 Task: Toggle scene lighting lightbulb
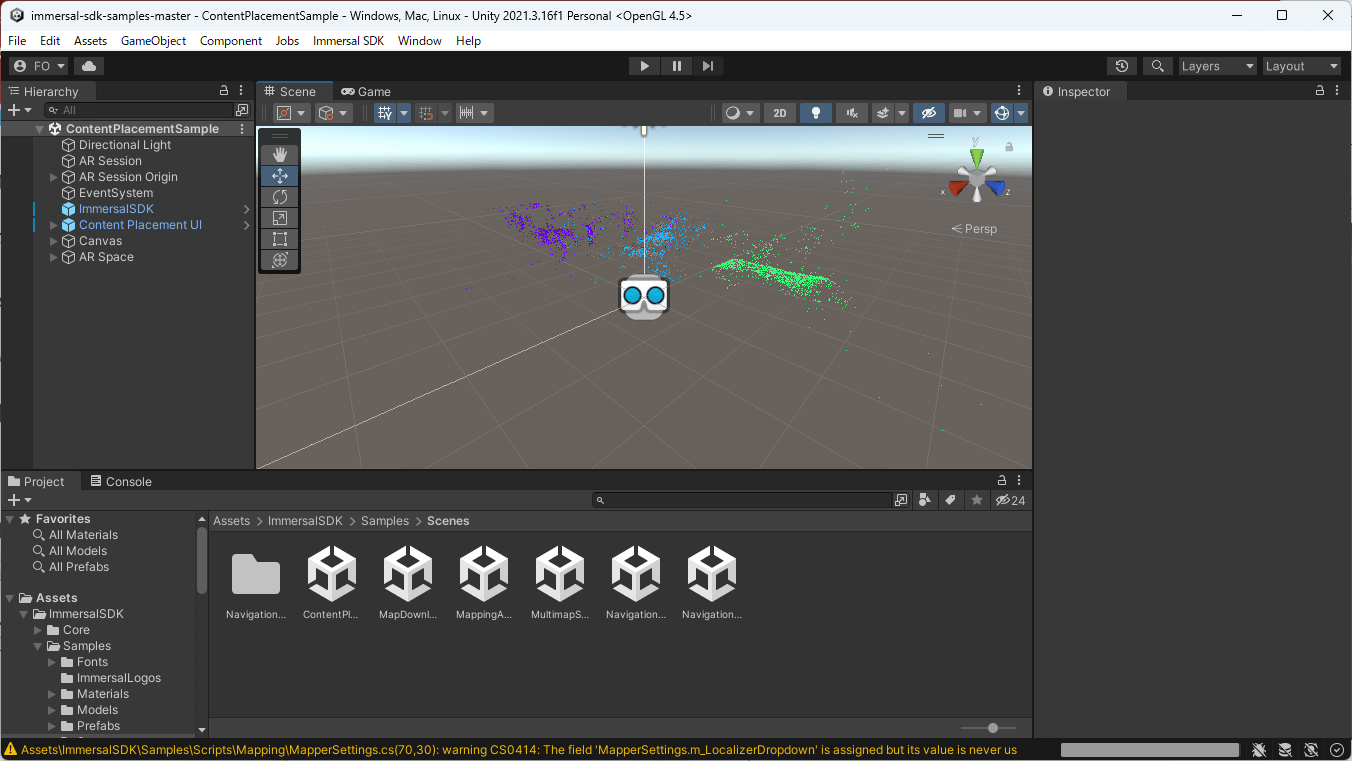click(816, 113)
